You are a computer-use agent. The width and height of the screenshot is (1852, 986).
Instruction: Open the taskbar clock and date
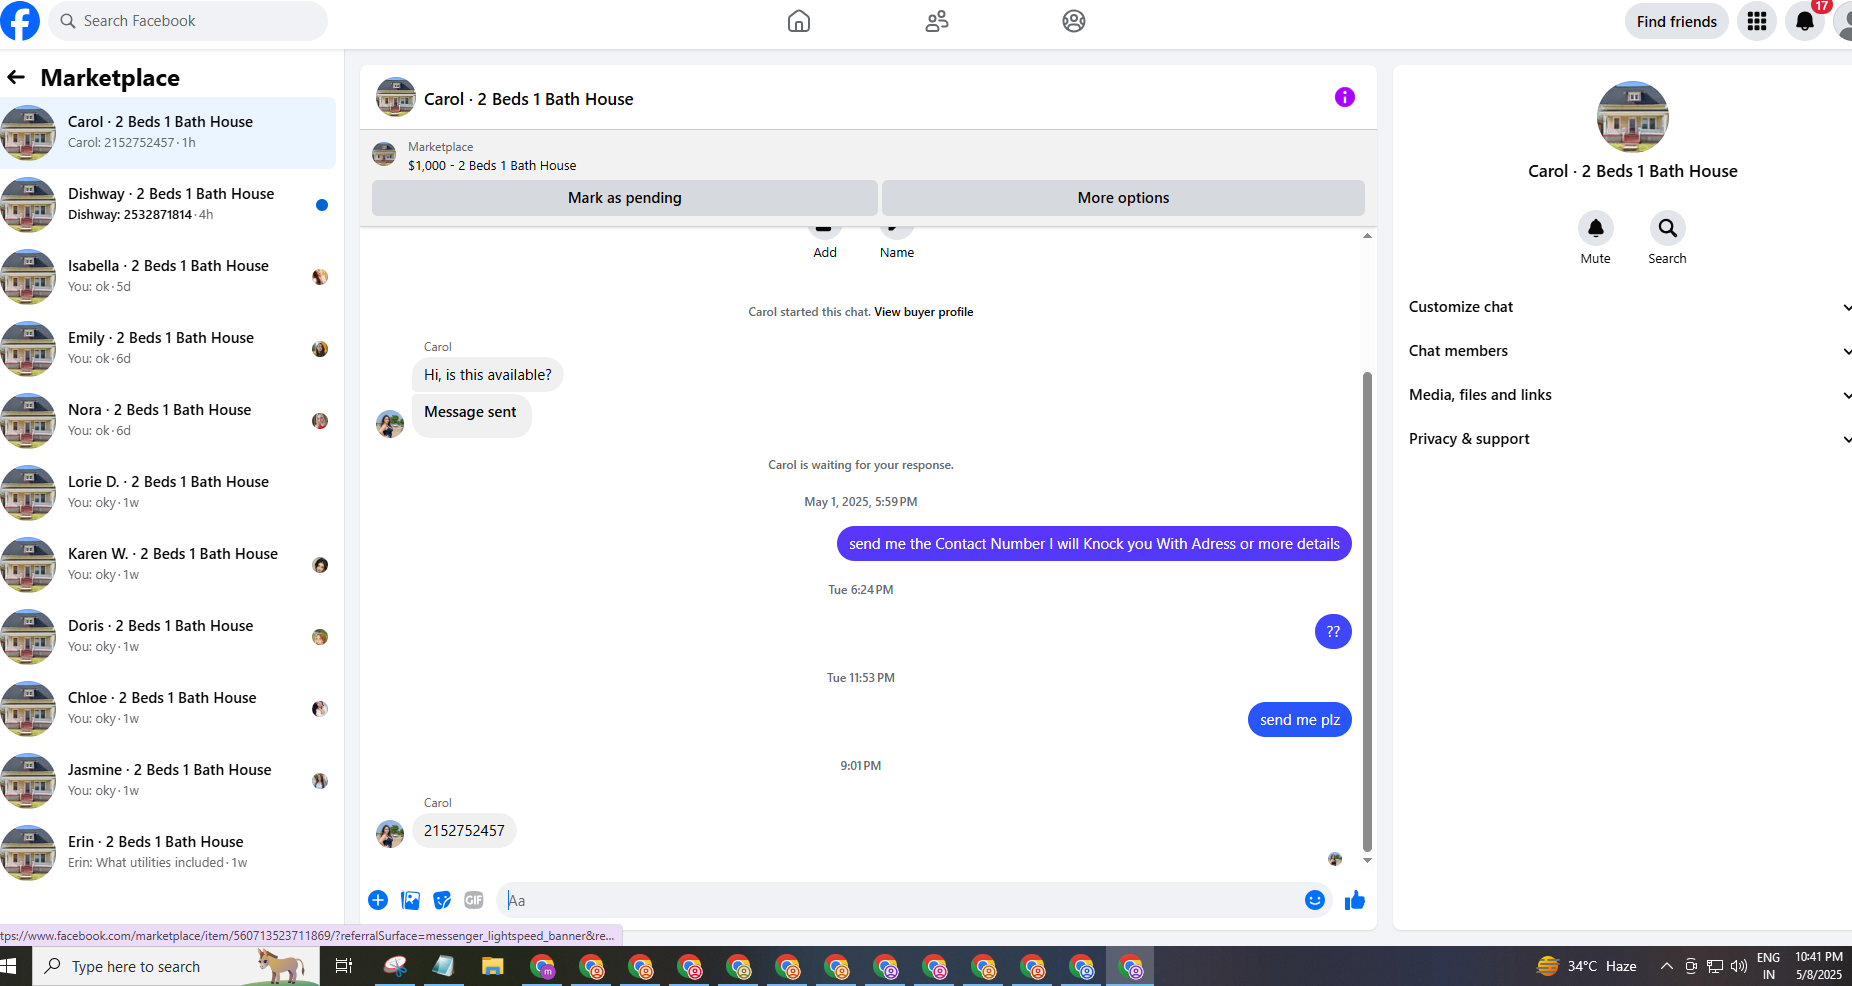[x=1819, y=966]
